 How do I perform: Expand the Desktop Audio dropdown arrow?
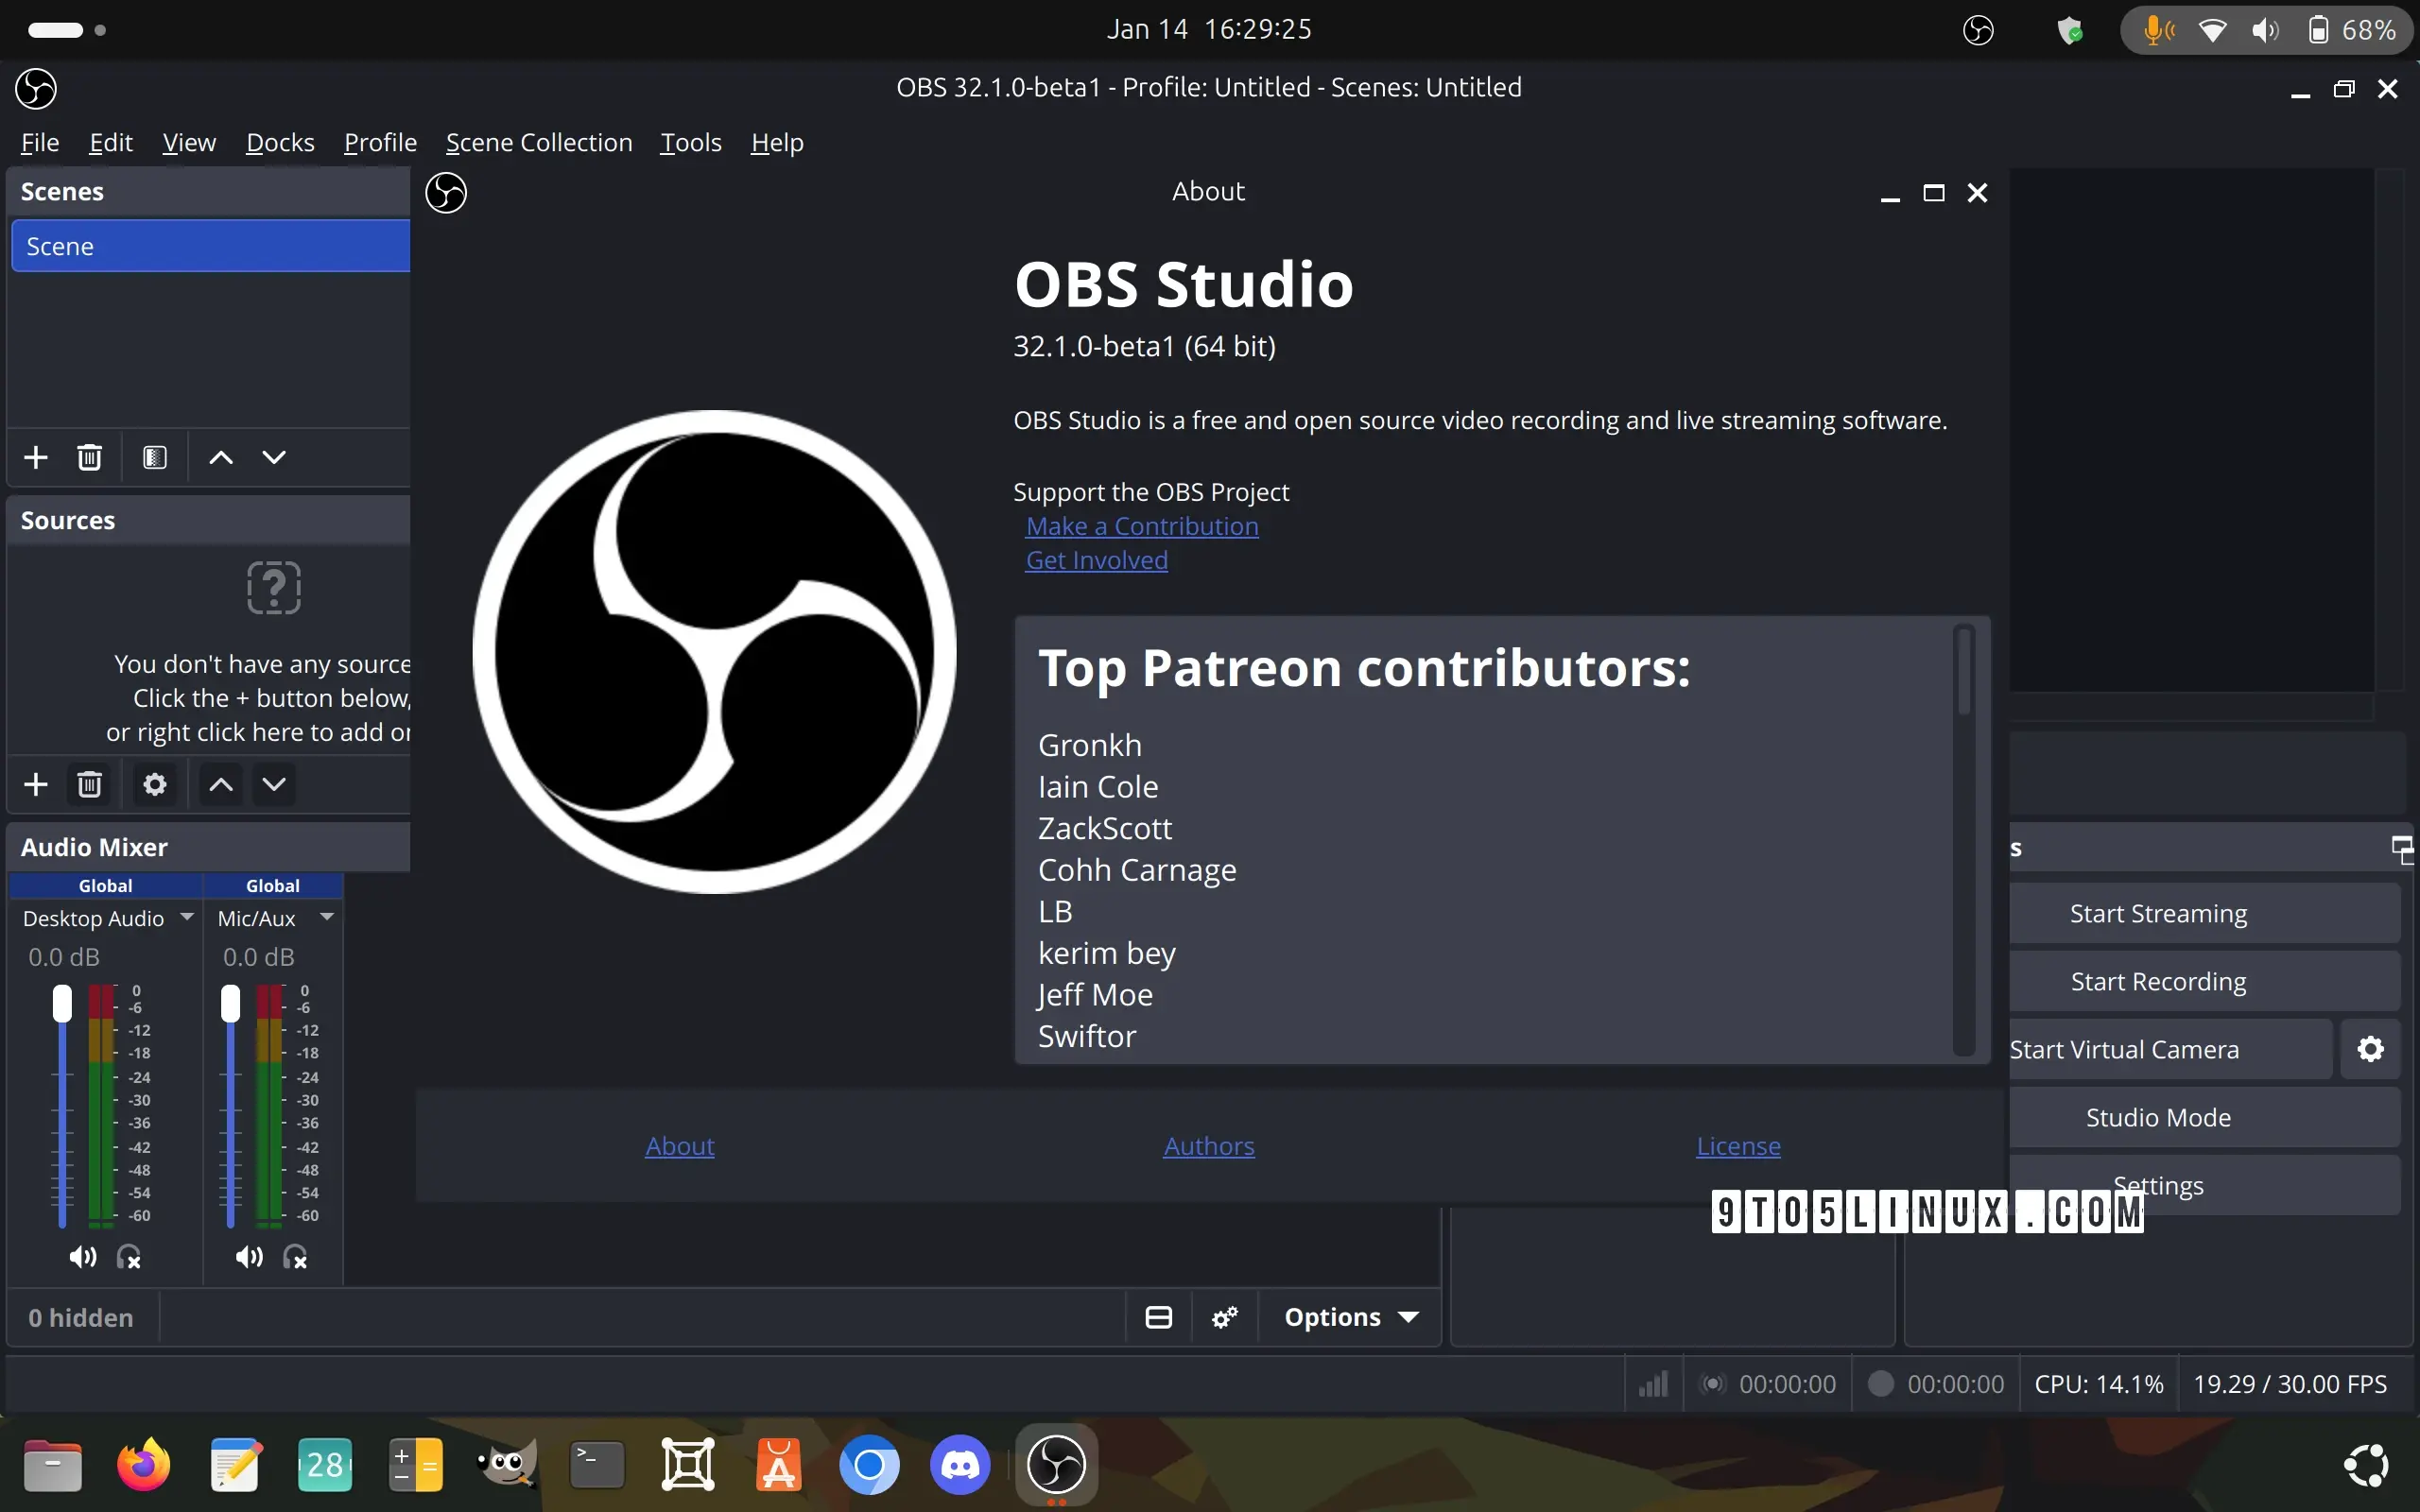pyautogui.click(x=187, y=916)
